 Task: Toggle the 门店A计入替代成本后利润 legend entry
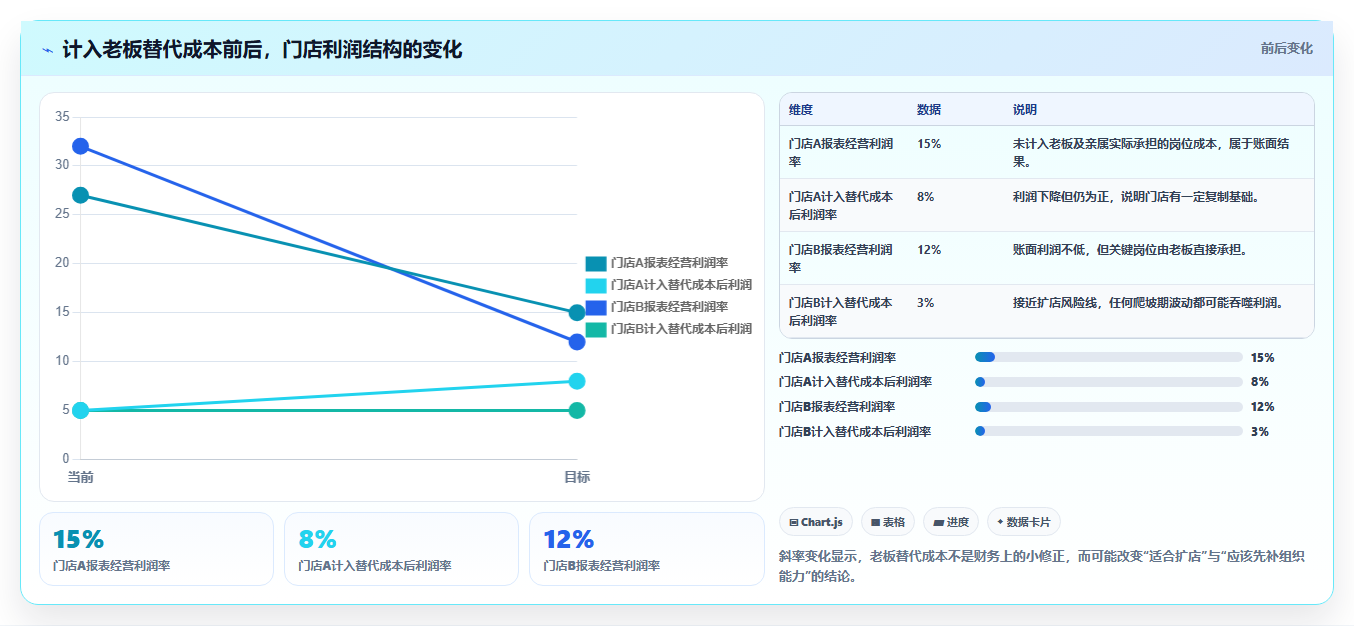pyautogui.click(x=669, y=285)
